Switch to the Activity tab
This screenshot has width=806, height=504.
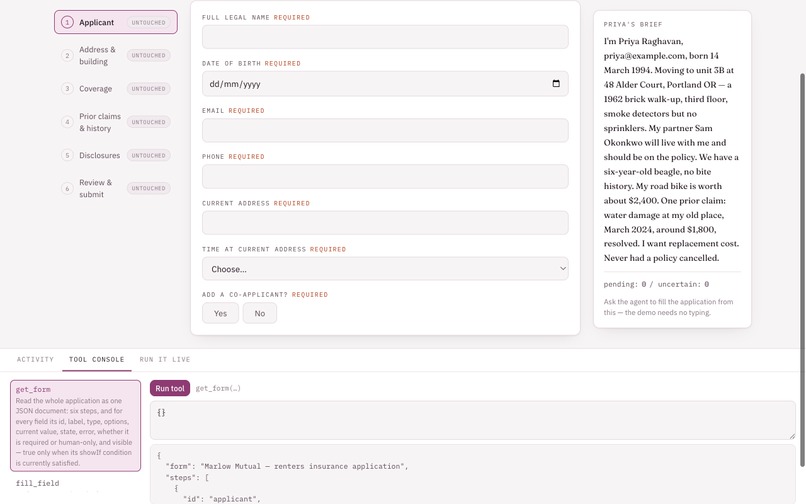point(35,359)
